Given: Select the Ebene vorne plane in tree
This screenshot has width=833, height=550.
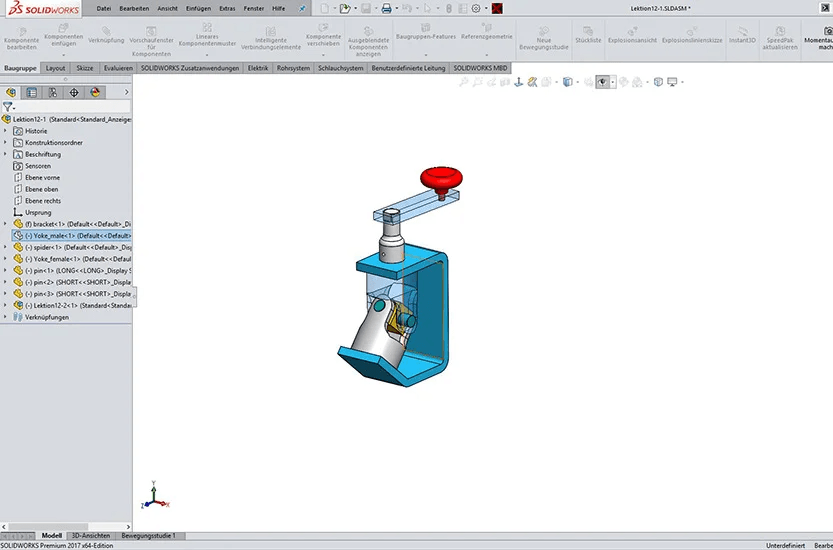Looking at the screenshot, I should coord(42,177).
